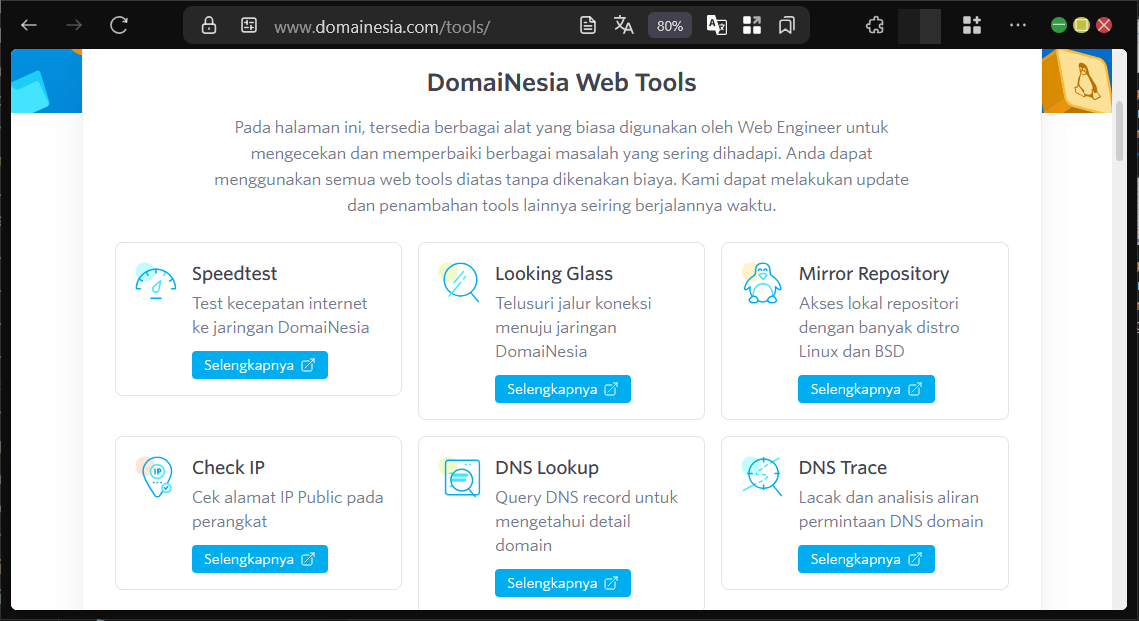View site info via the lock icon

209,25
